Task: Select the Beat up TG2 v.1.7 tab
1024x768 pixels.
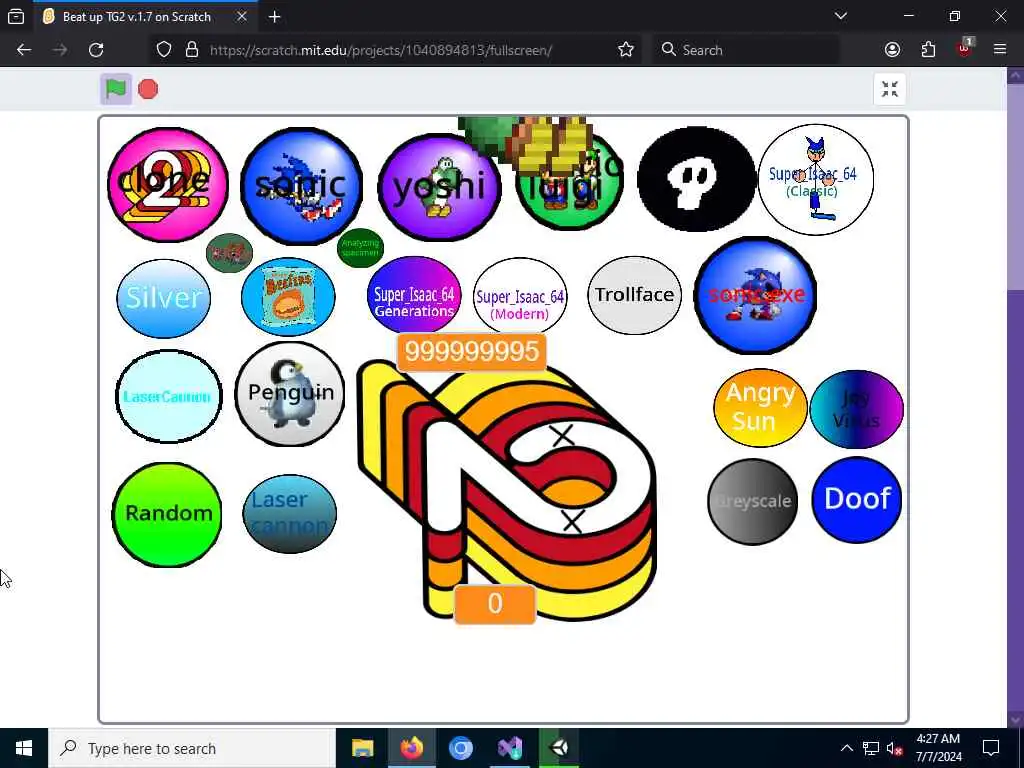Action: pyautogui.click(x=146, y=16)
